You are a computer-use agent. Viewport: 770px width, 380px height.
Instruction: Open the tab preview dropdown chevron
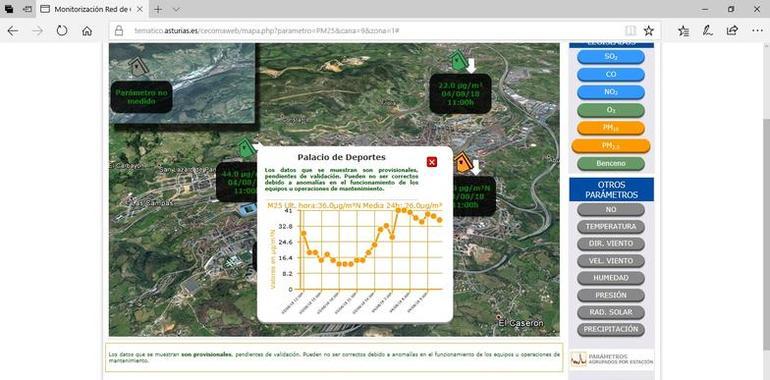176,9
